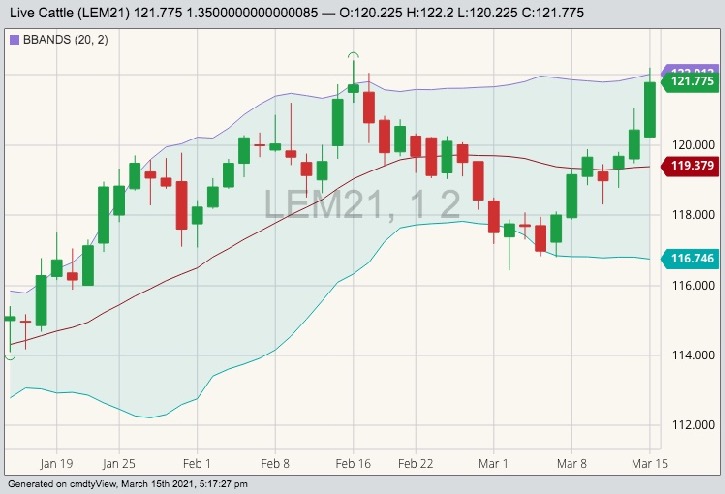Click the Feb 16 date axis label
Viewport: 725px width, 494px height.
353,463
